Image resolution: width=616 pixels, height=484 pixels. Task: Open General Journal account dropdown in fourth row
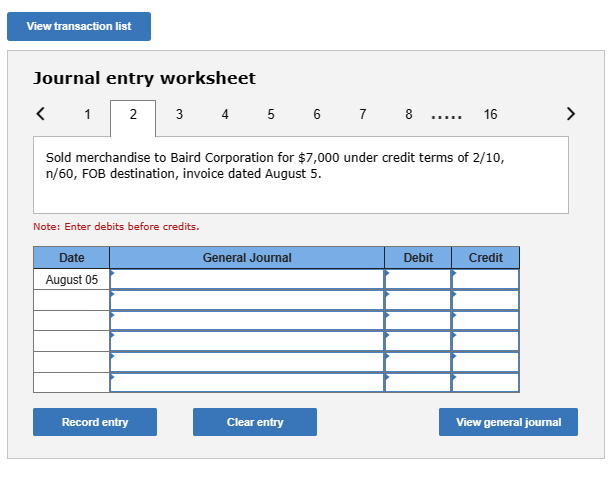point(247,341)
